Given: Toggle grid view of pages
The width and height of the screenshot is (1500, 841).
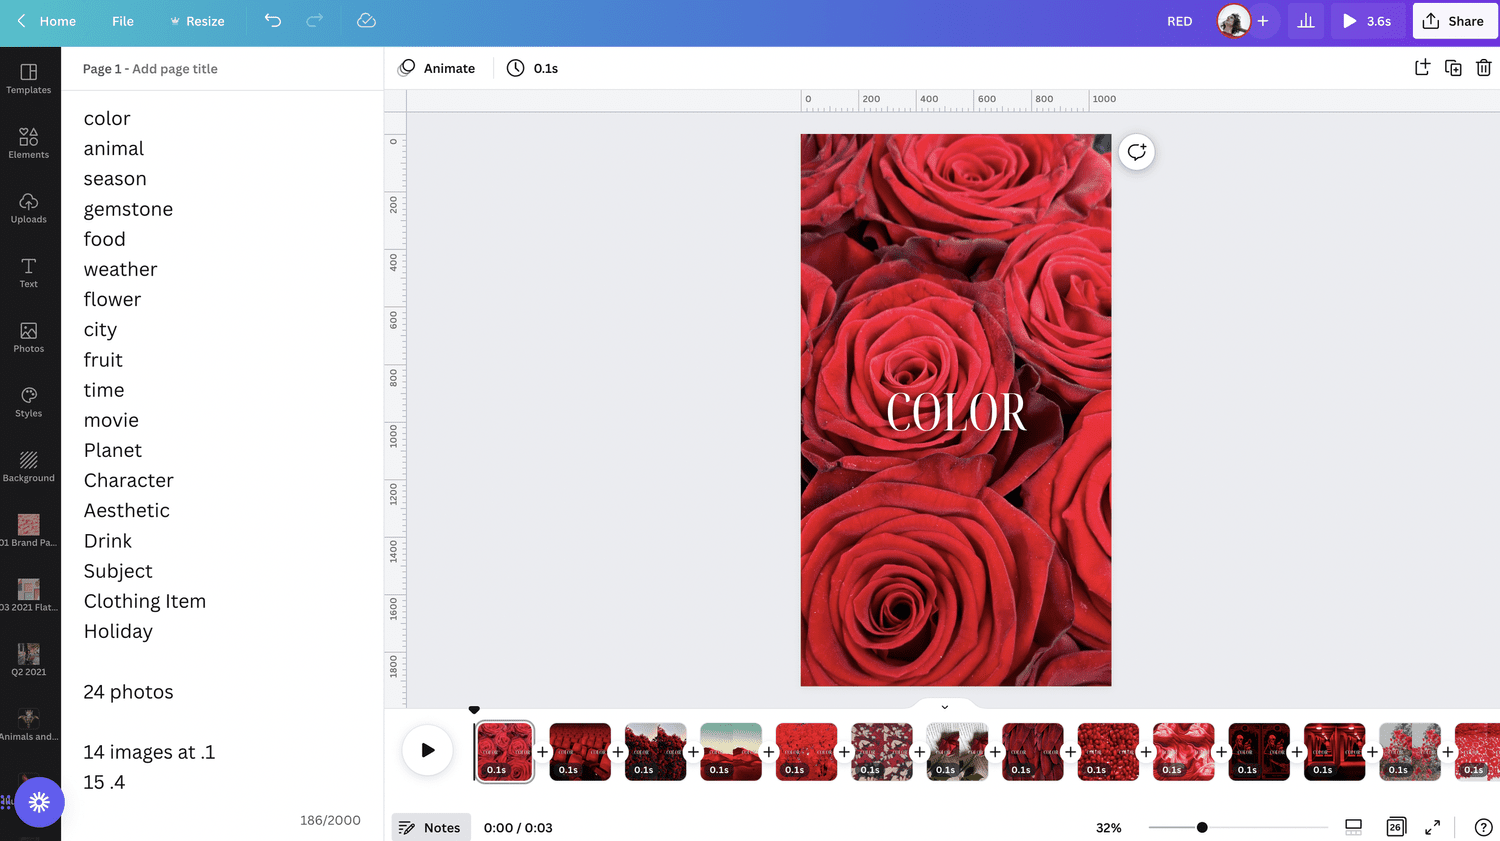Looking at the screenshot, I should pyautogui.click(x=1395, y=827).
